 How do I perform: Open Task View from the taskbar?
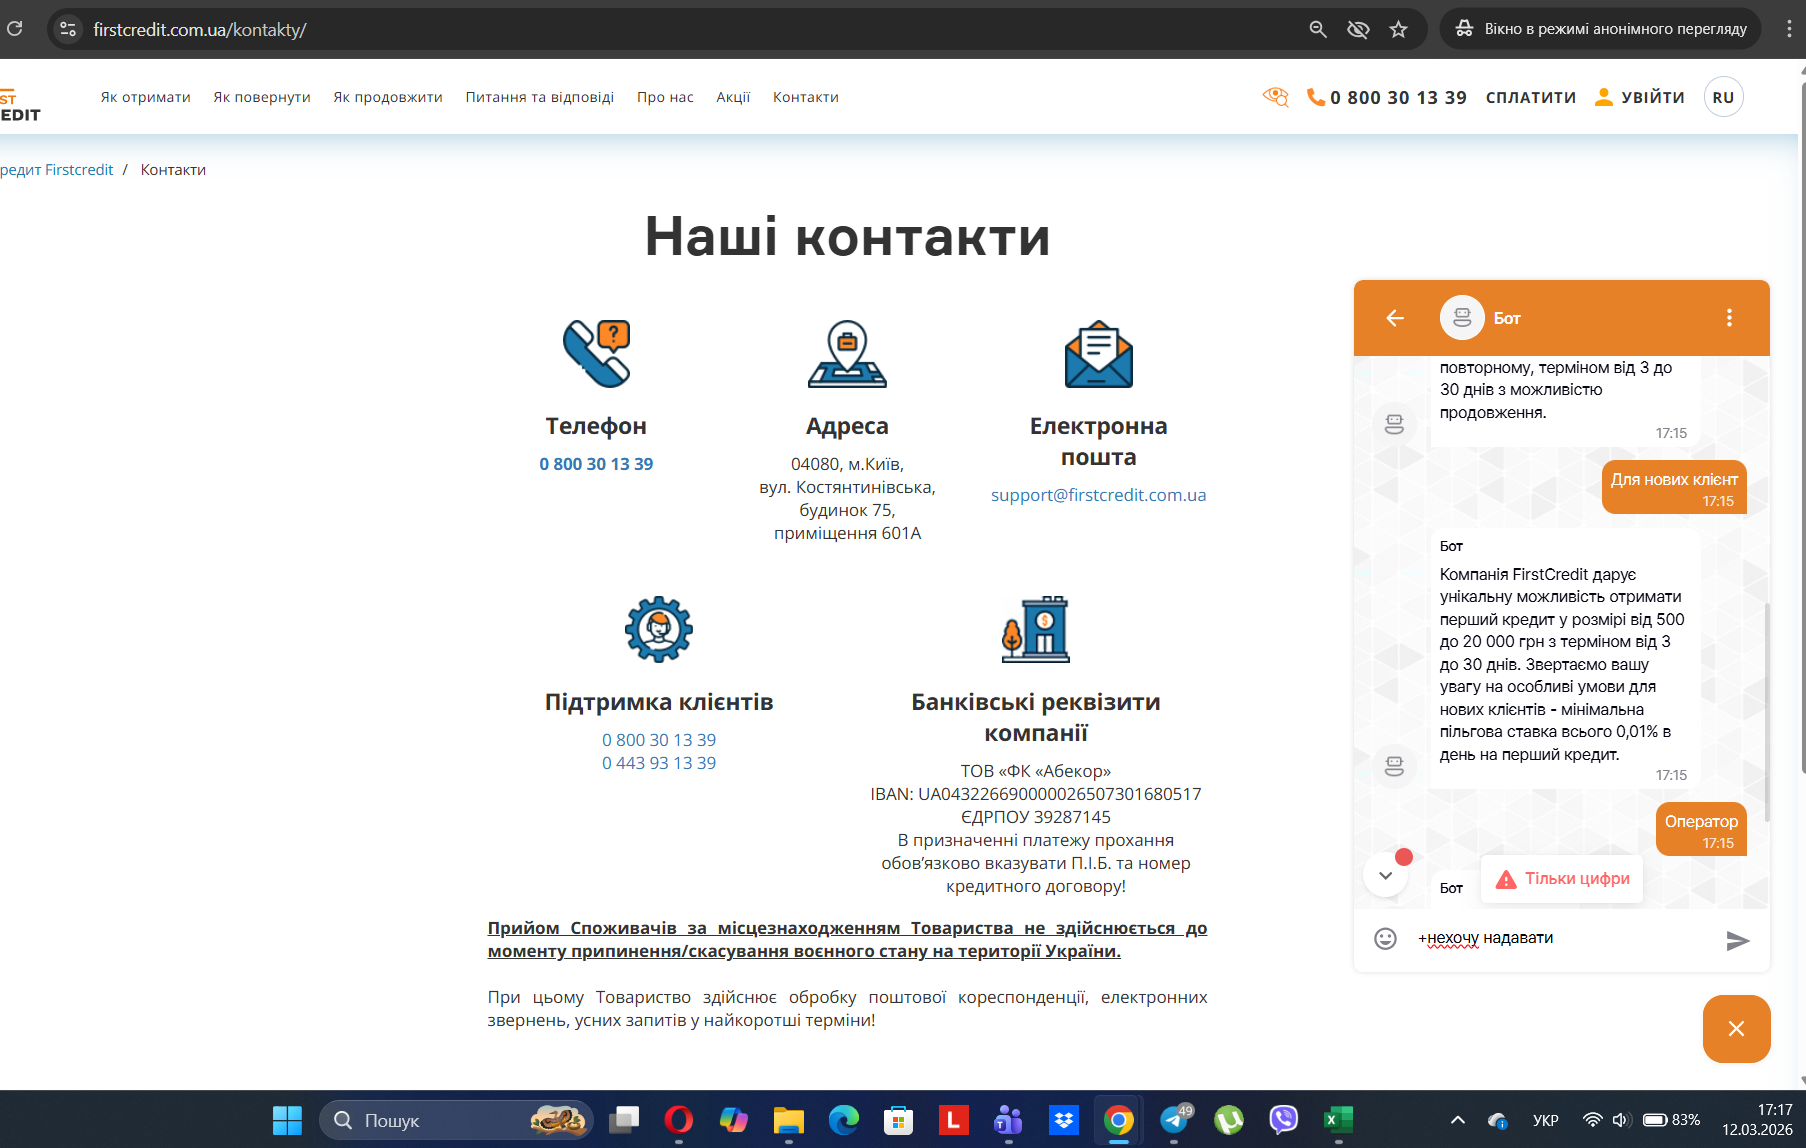click(x=624, y=1120)
